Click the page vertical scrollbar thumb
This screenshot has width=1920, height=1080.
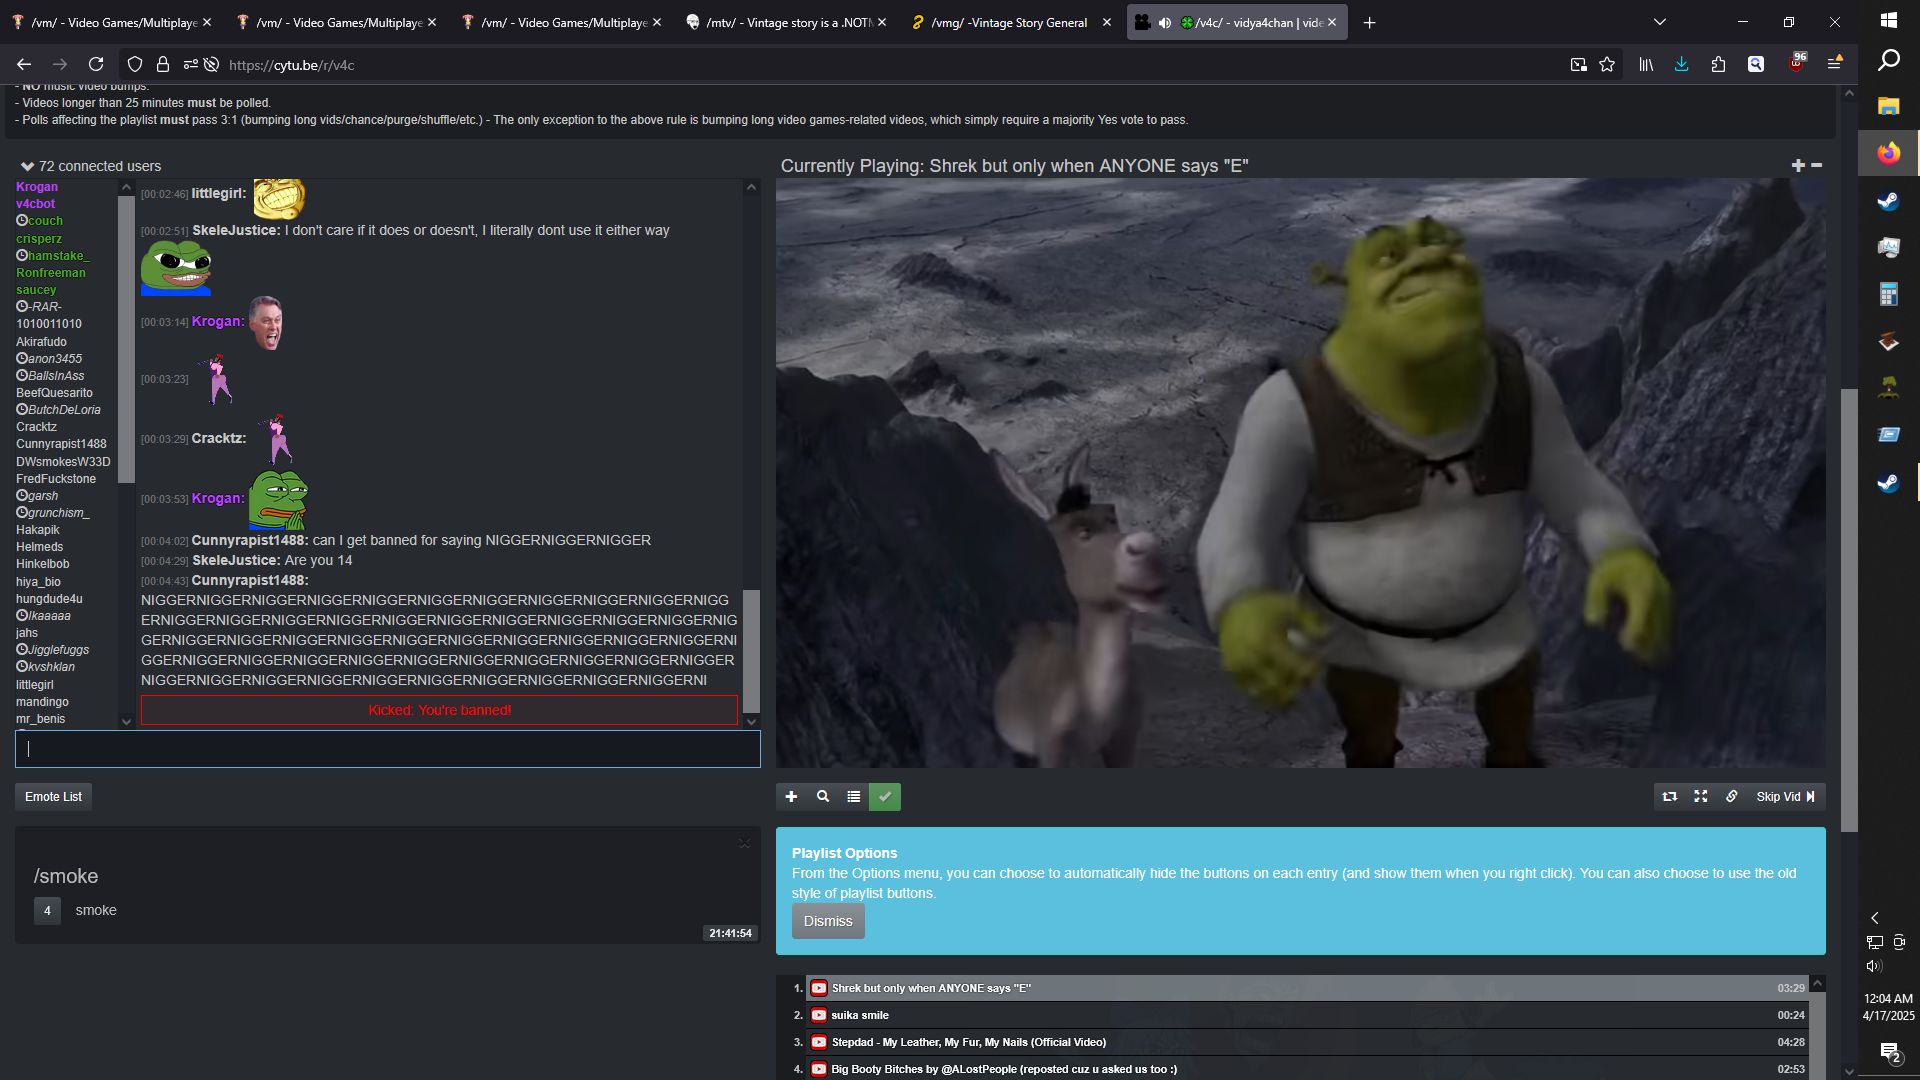pos(1849,610)
